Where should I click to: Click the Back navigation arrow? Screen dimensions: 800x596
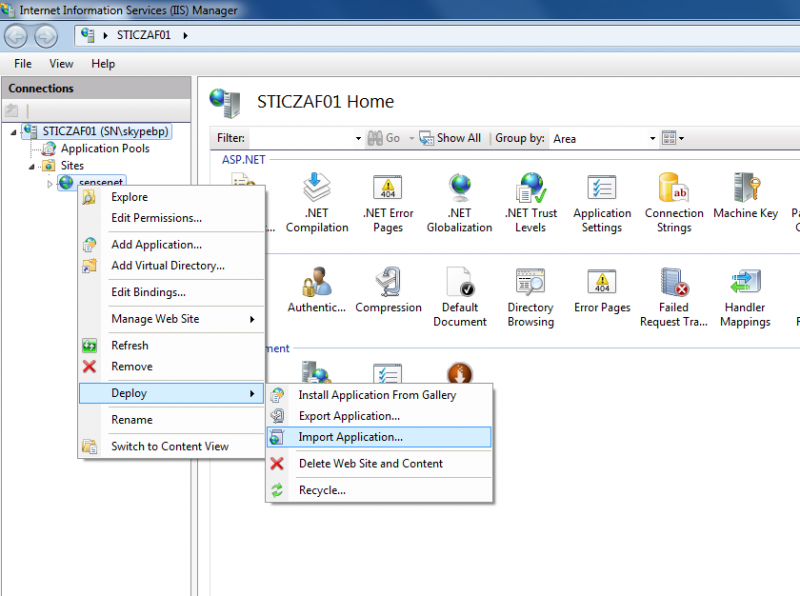16,36
